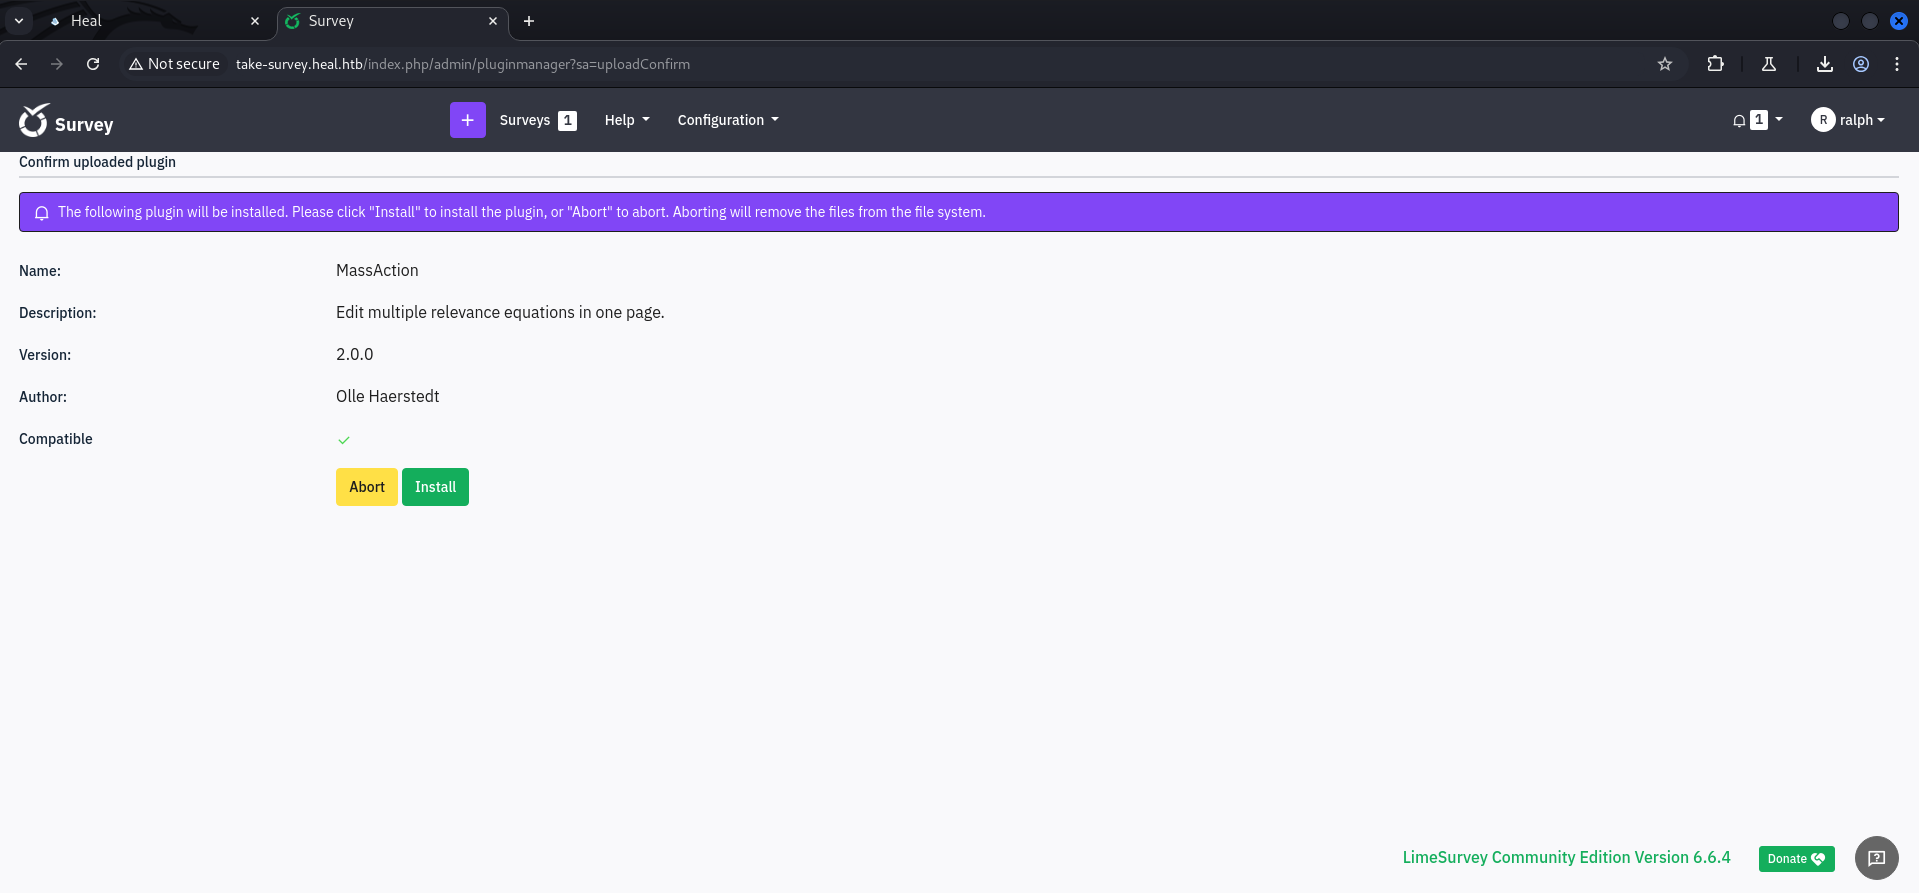Image resolution: width=1919 pixels, height=893 pixels.
Task: Open the notifications bell
Action: click(1740, 120)
